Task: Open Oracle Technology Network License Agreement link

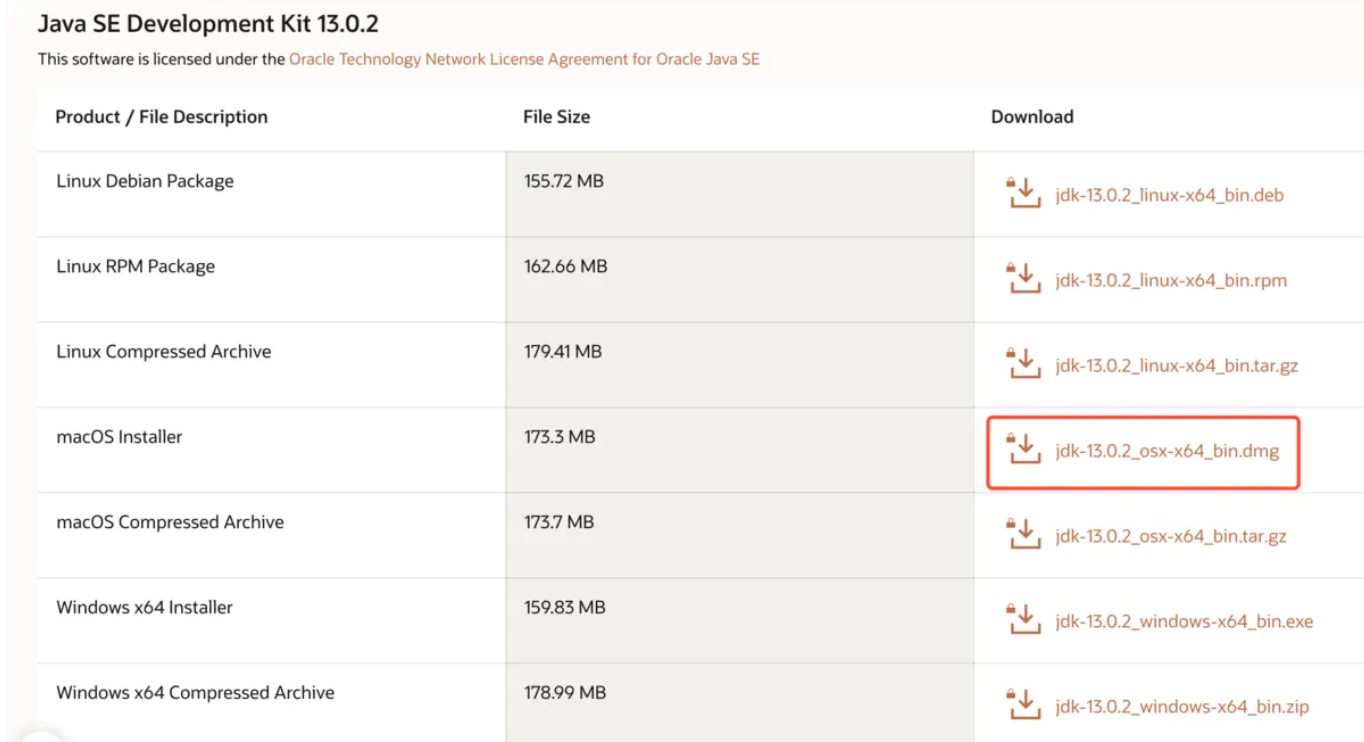Action: point(524,59)
